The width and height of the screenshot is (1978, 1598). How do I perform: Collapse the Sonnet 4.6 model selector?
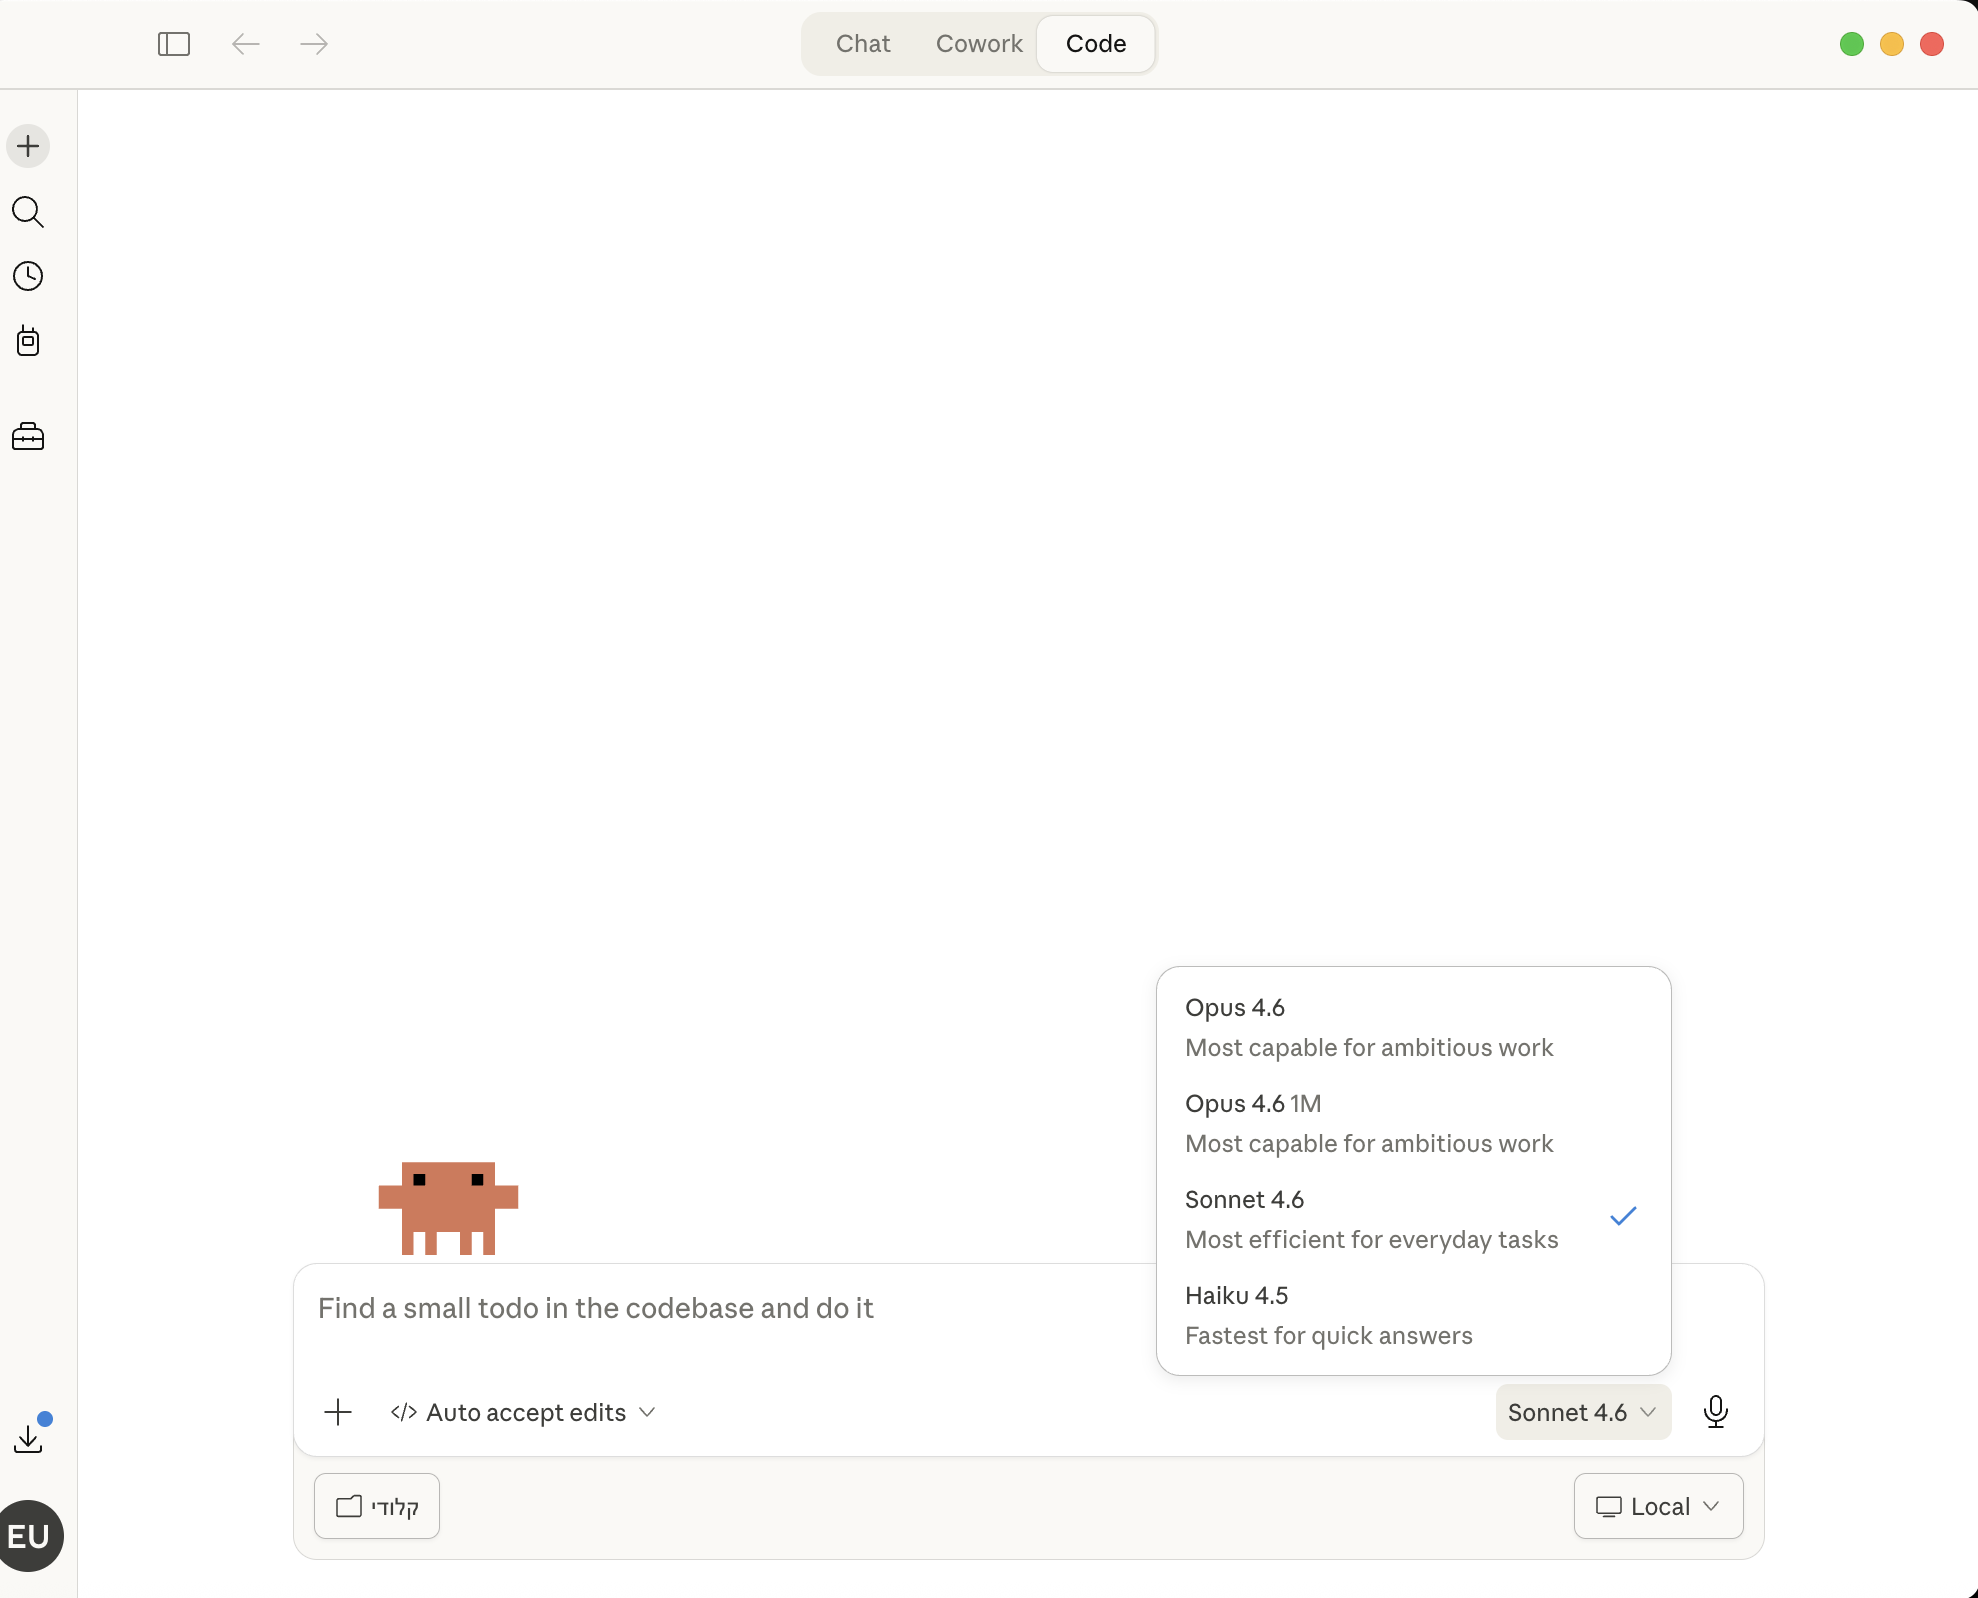(1583, 1412)
